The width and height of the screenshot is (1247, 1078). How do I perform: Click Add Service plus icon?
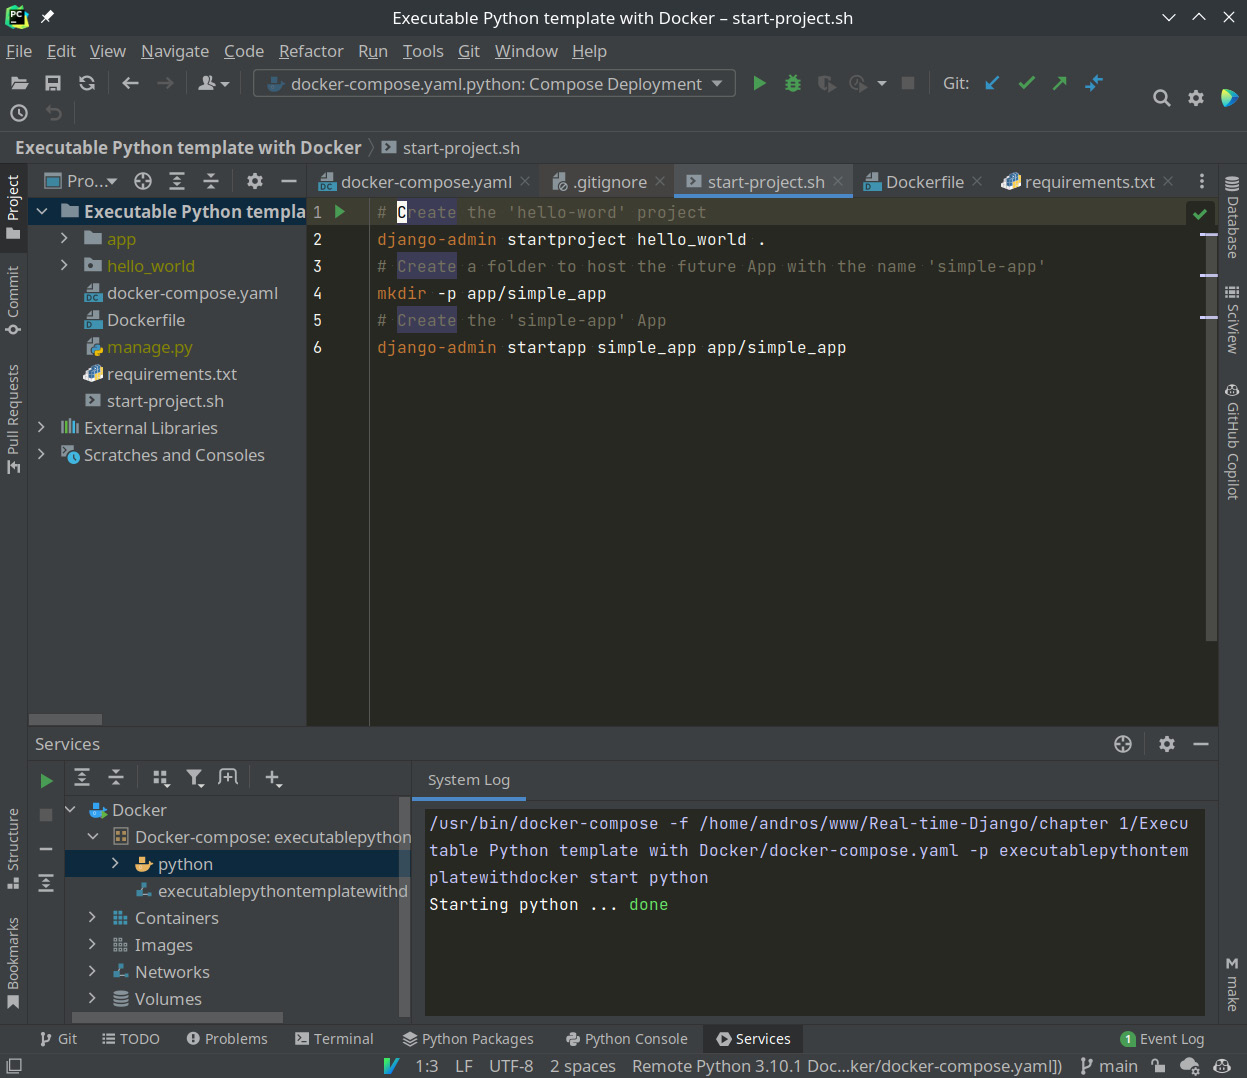[x=273, y=778]
